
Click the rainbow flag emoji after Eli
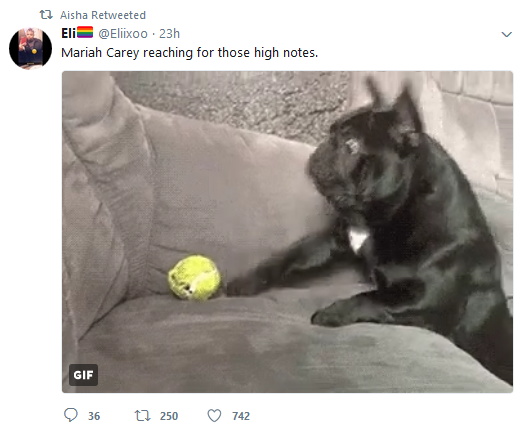point(85,32)
